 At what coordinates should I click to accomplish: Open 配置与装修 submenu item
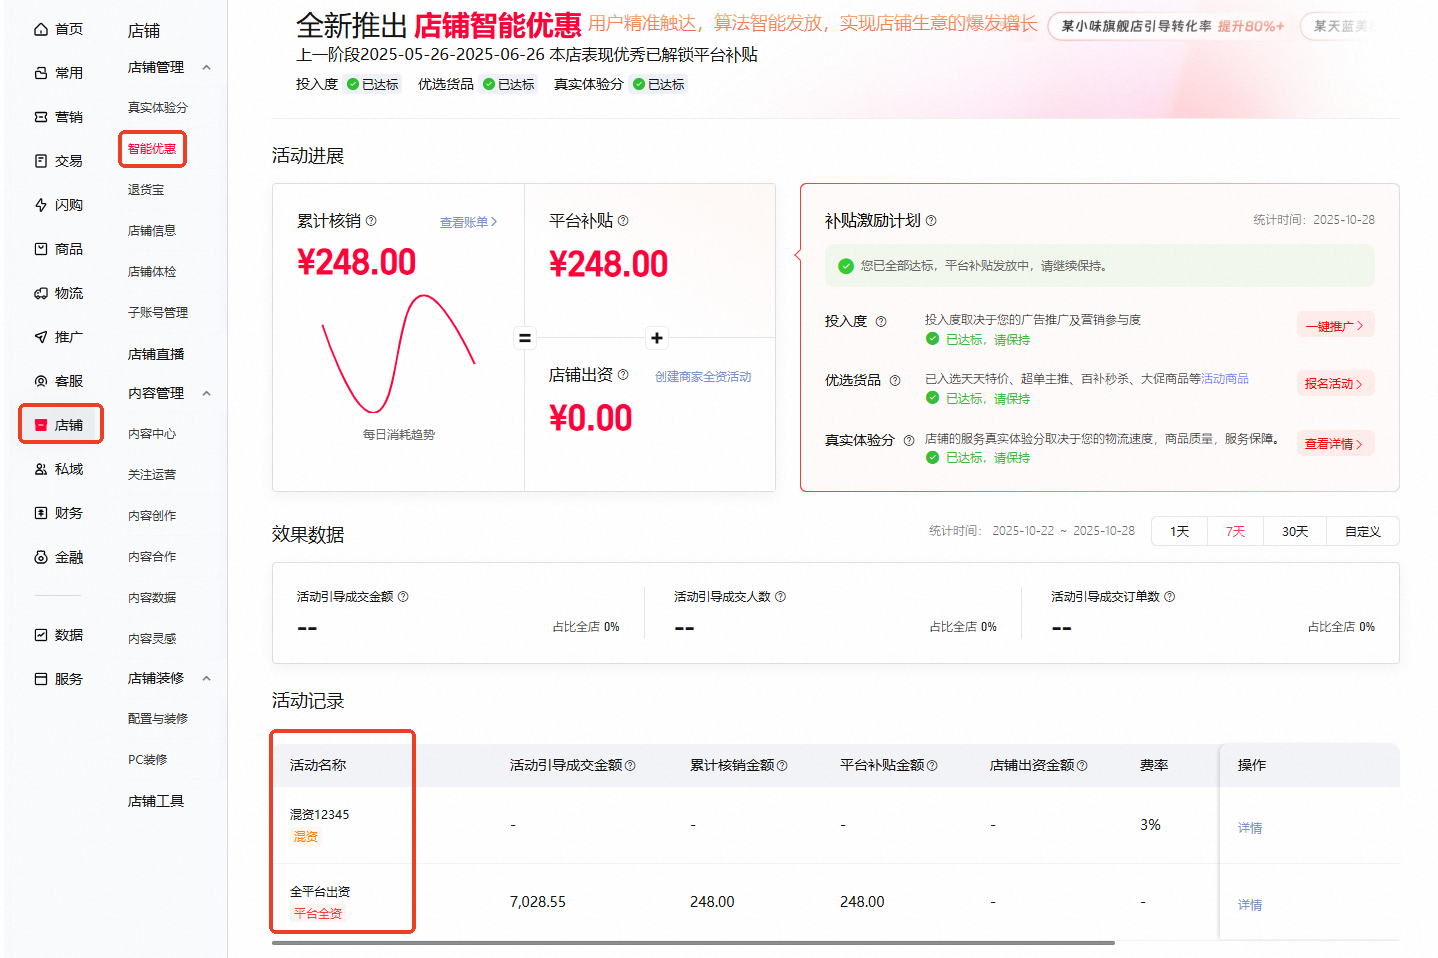tap(158, 719)
